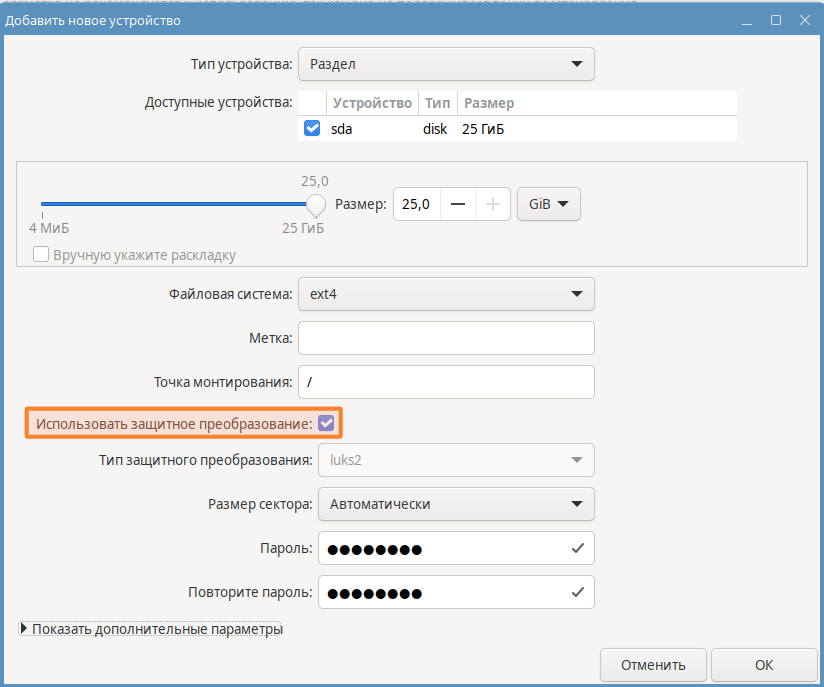Open the GiB size unit dropdown
Image resolution: width=824 pixels, height=687 pixels.
pyautogui.click(x=548, y=204)
